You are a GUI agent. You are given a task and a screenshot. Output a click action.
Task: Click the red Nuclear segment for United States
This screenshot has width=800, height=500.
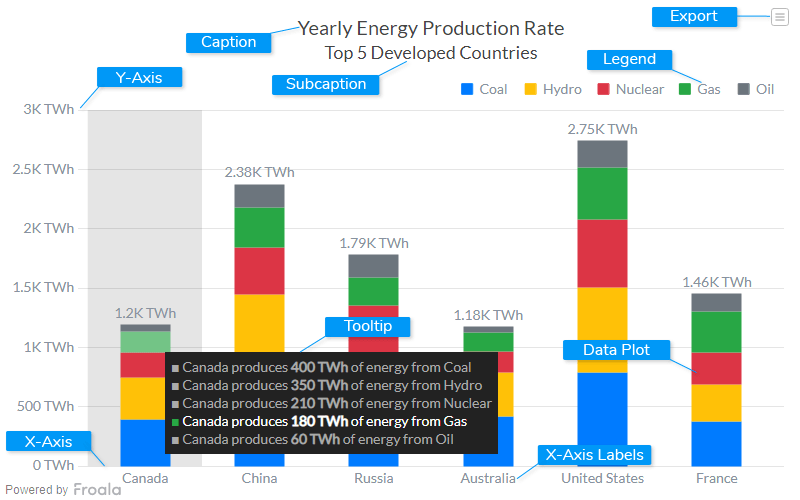point(602,253)
